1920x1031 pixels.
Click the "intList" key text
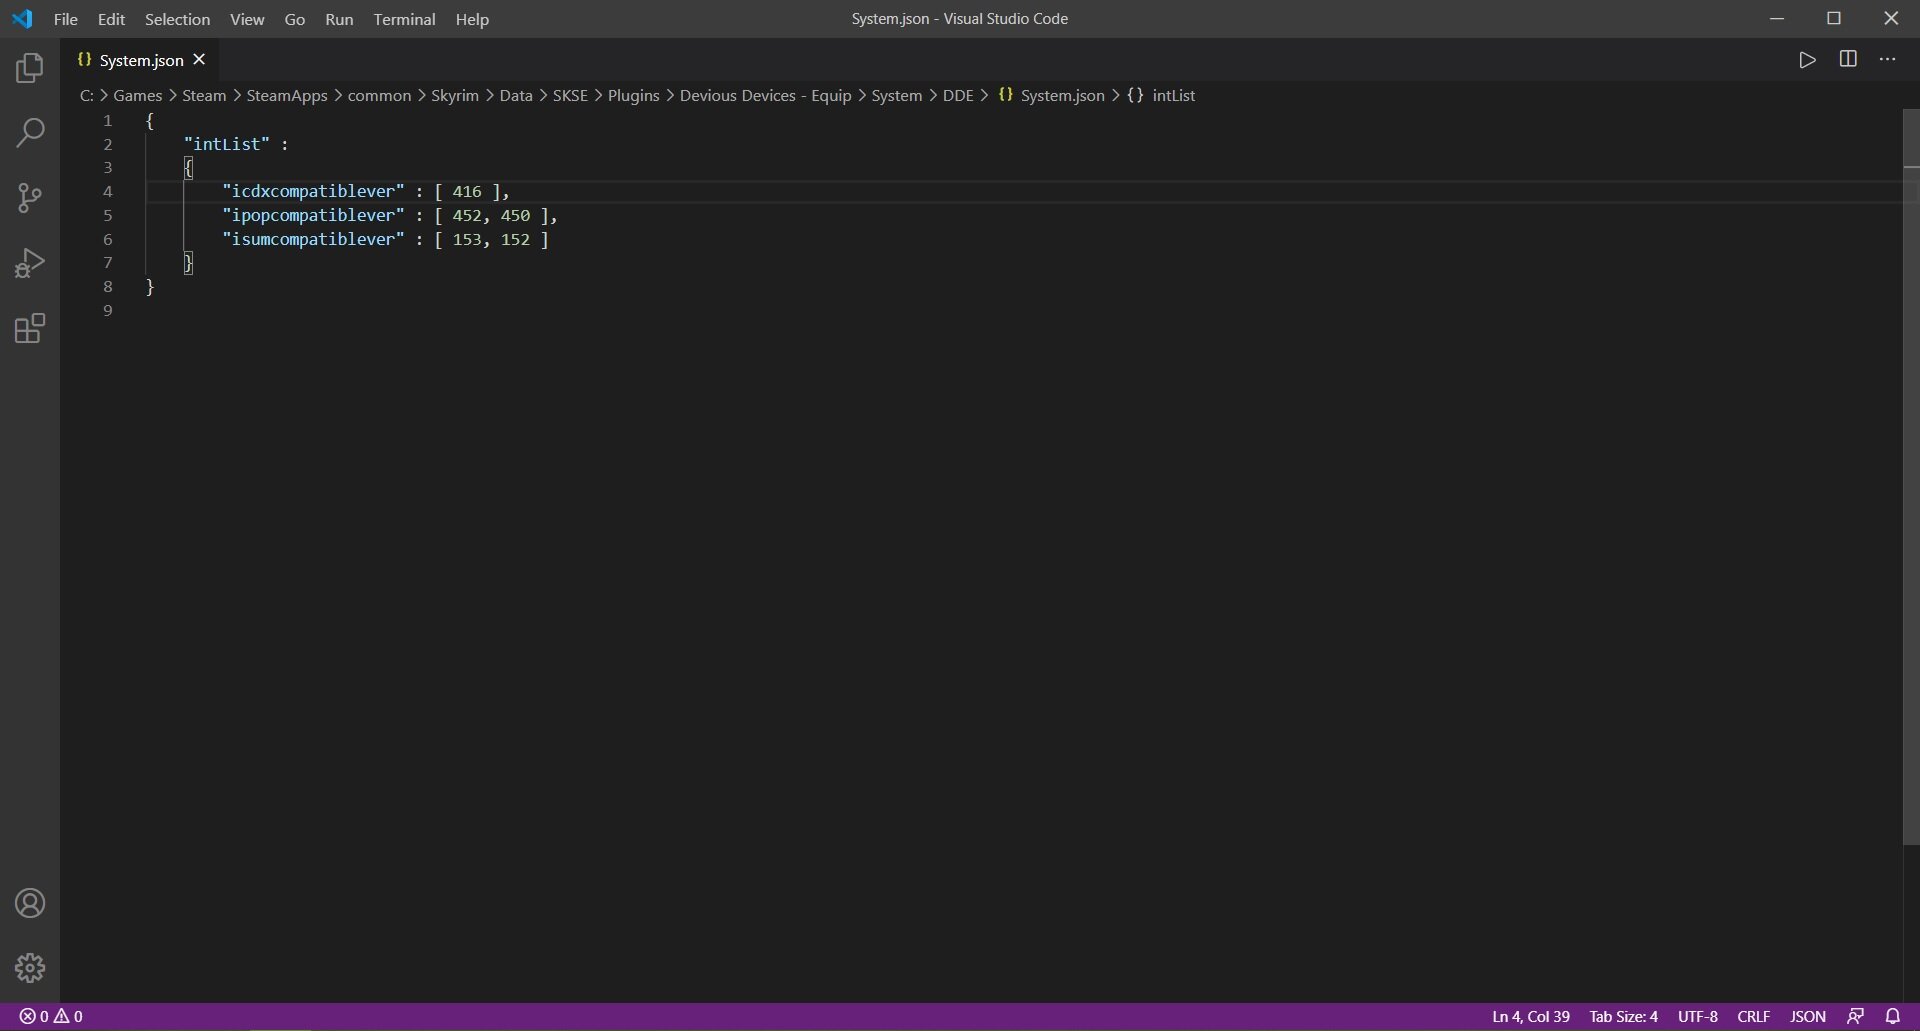pyautogui.click(x=227, y=144)
